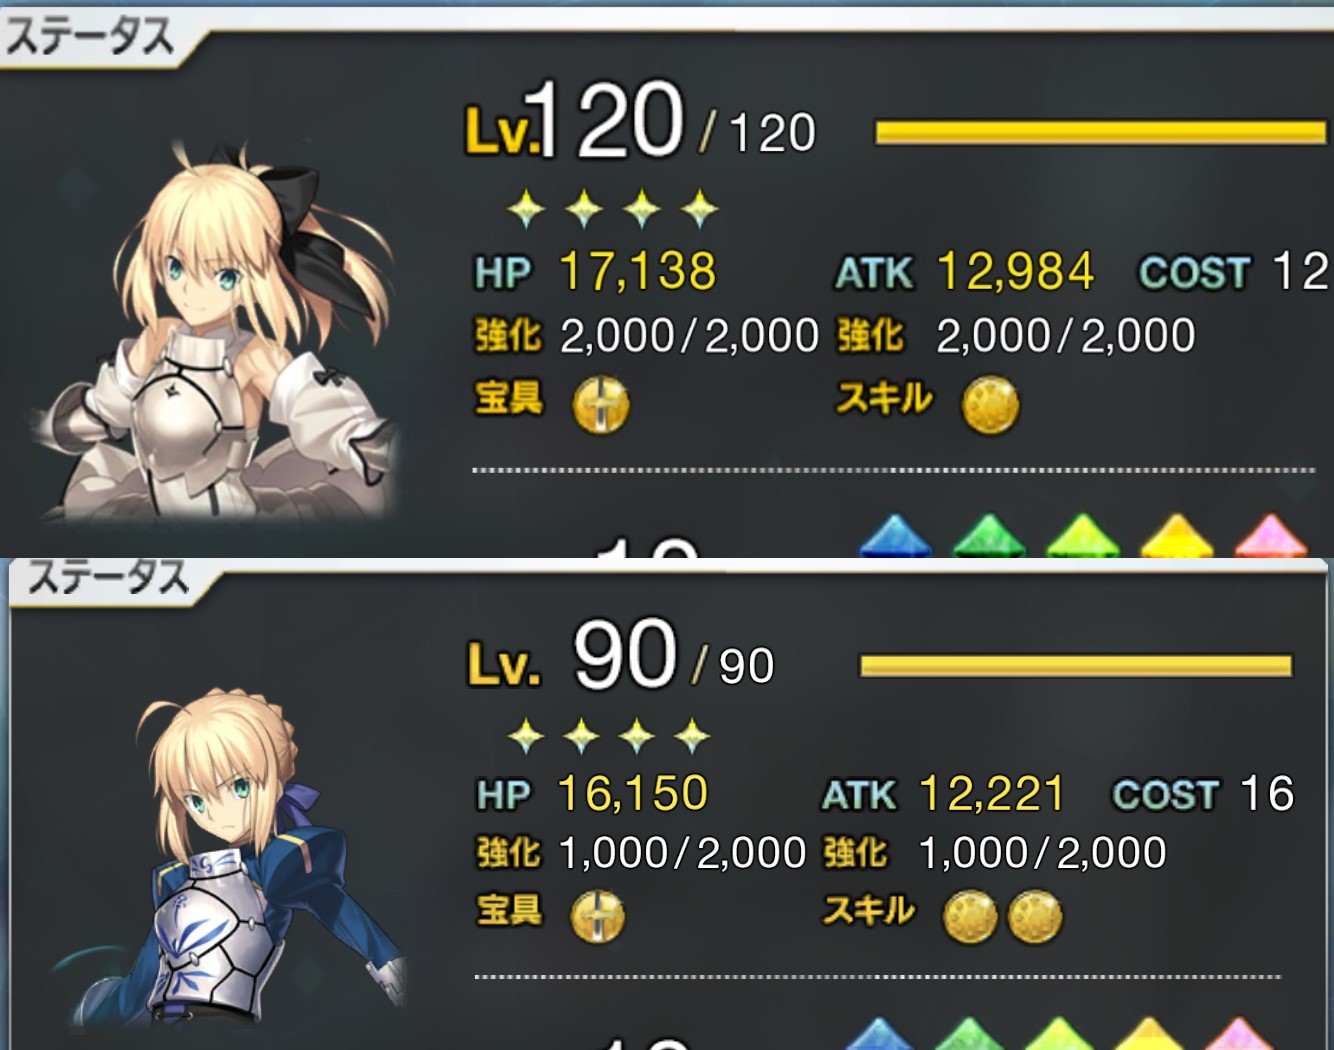Tap the gold skill icon of Saber Lily

[x=990, y=406]
